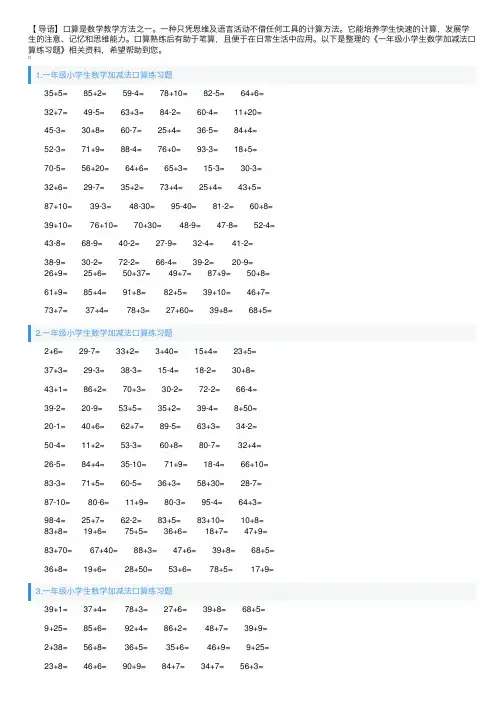Select the problem 90+9=
The height and width of the screenshot is (713, 504).
(x=134, y=666)
